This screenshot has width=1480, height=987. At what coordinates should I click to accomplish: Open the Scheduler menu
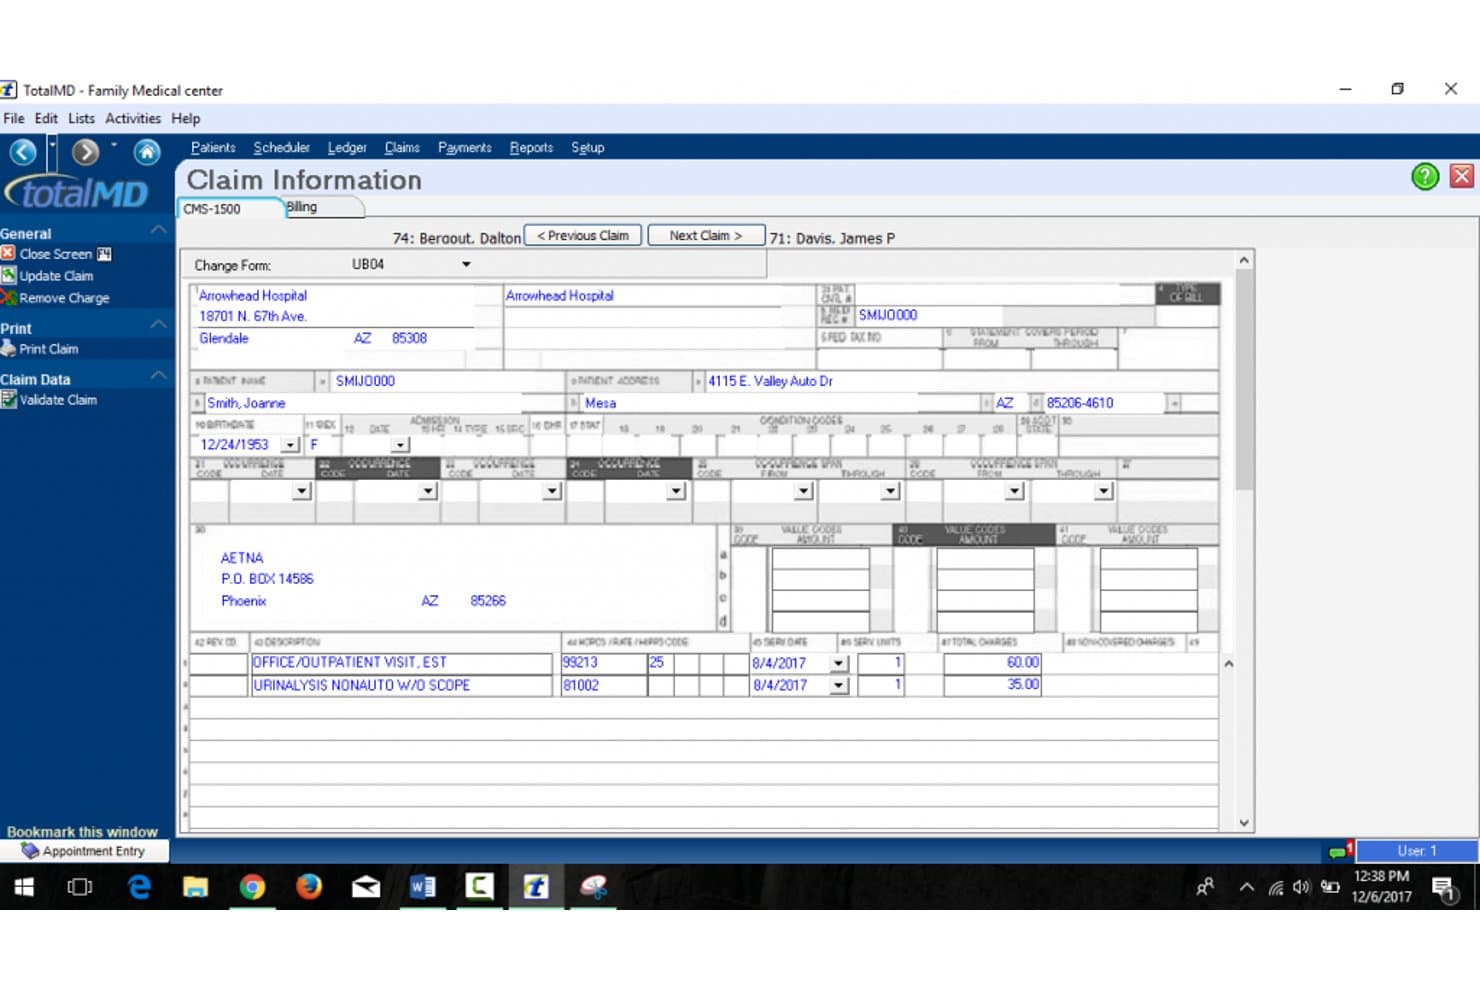tap(281, 147)
